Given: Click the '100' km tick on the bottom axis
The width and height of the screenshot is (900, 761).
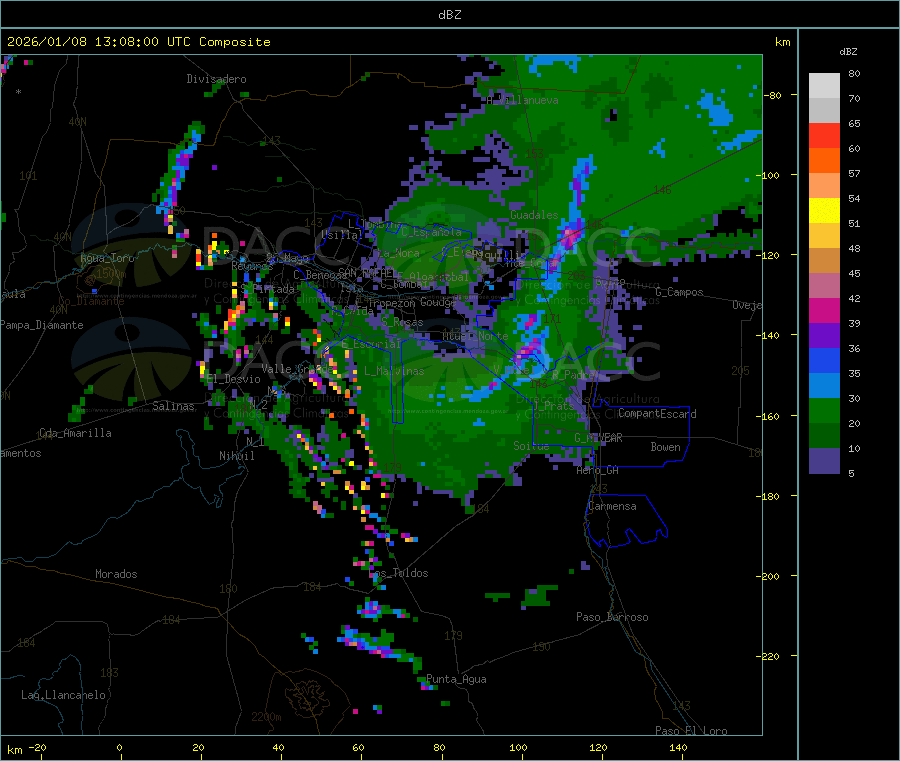Looking at the screenshot, I should pos(519,748).
